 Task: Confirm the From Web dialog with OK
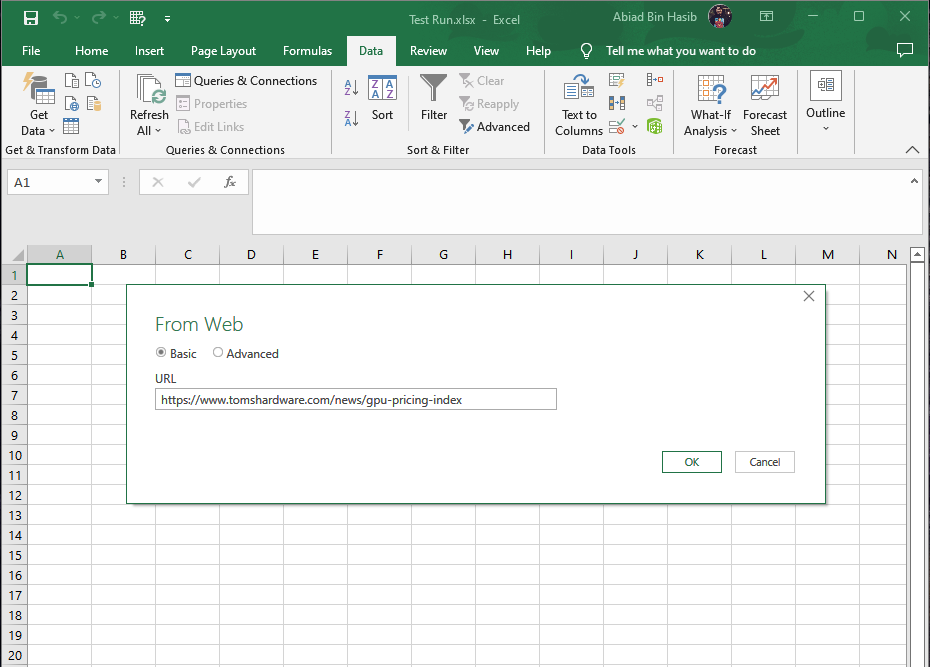coord(692,462)
